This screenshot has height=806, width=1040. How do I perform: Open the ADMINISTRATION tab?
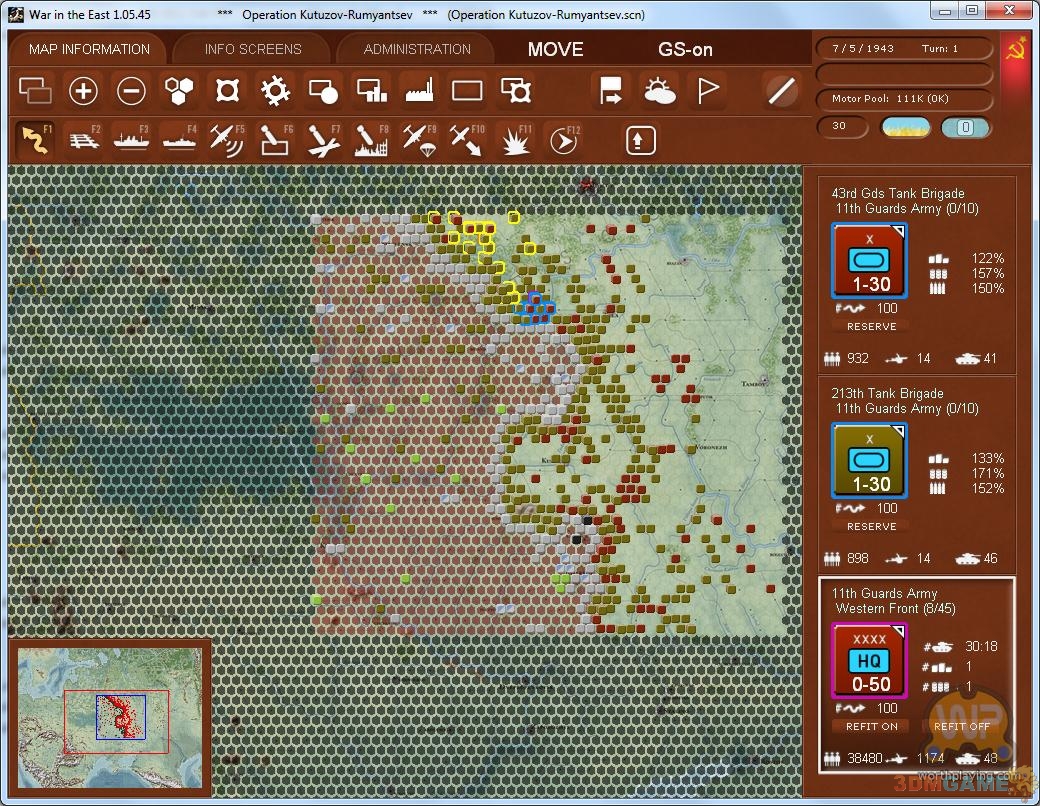tap(417, 49)
